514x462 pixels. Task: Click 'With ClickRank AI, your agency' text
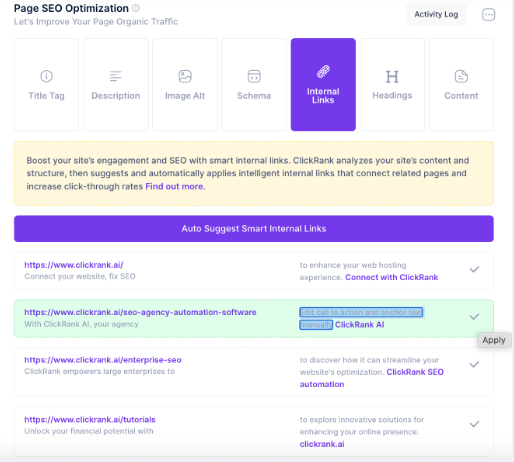[x=81, y=324]
